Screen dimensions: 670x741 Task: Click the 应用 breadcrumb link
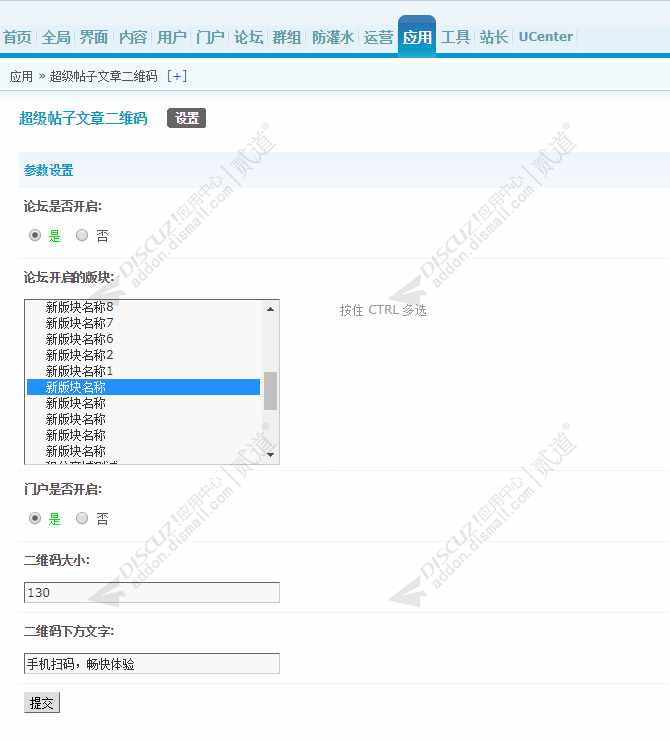[x=21, y=76]
